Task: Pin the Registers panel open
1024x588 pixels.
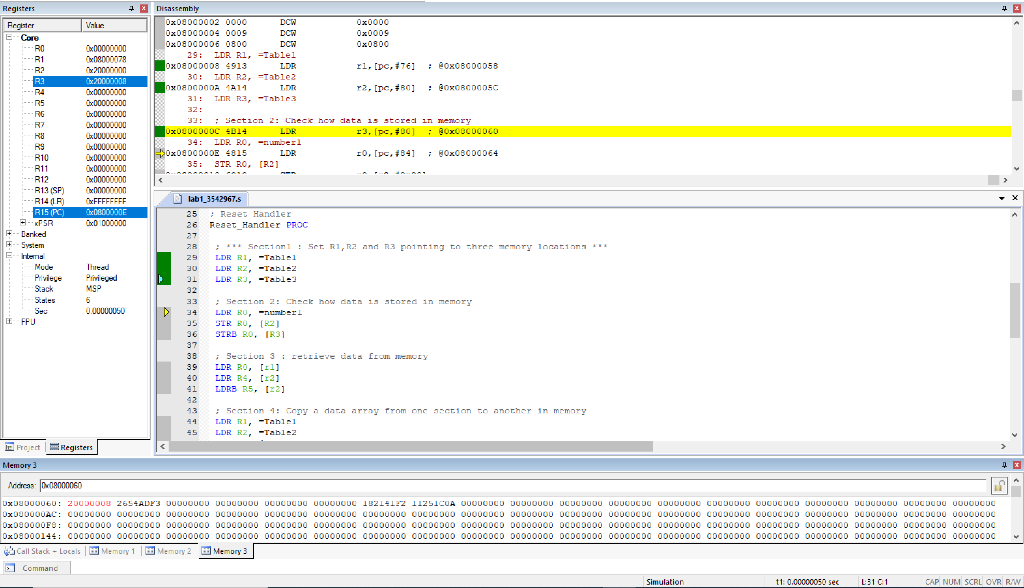Action: tap(131, 8)
